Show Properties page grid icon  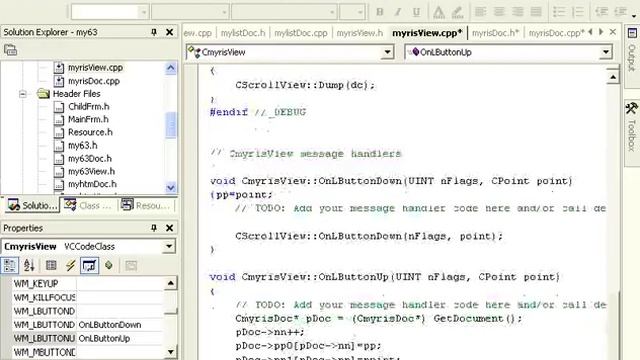[x=51, y=266]
